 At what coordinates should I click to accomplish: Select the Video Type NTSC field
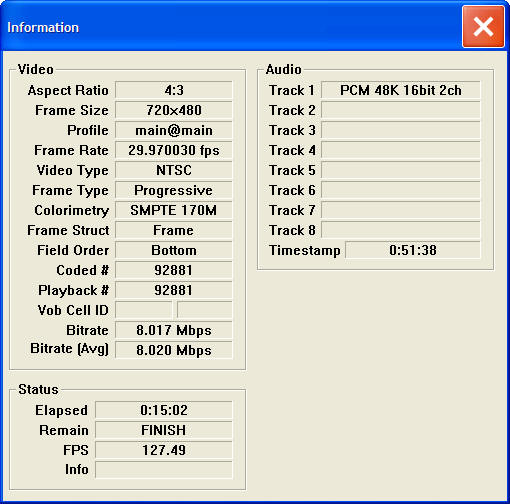(174, 170)
